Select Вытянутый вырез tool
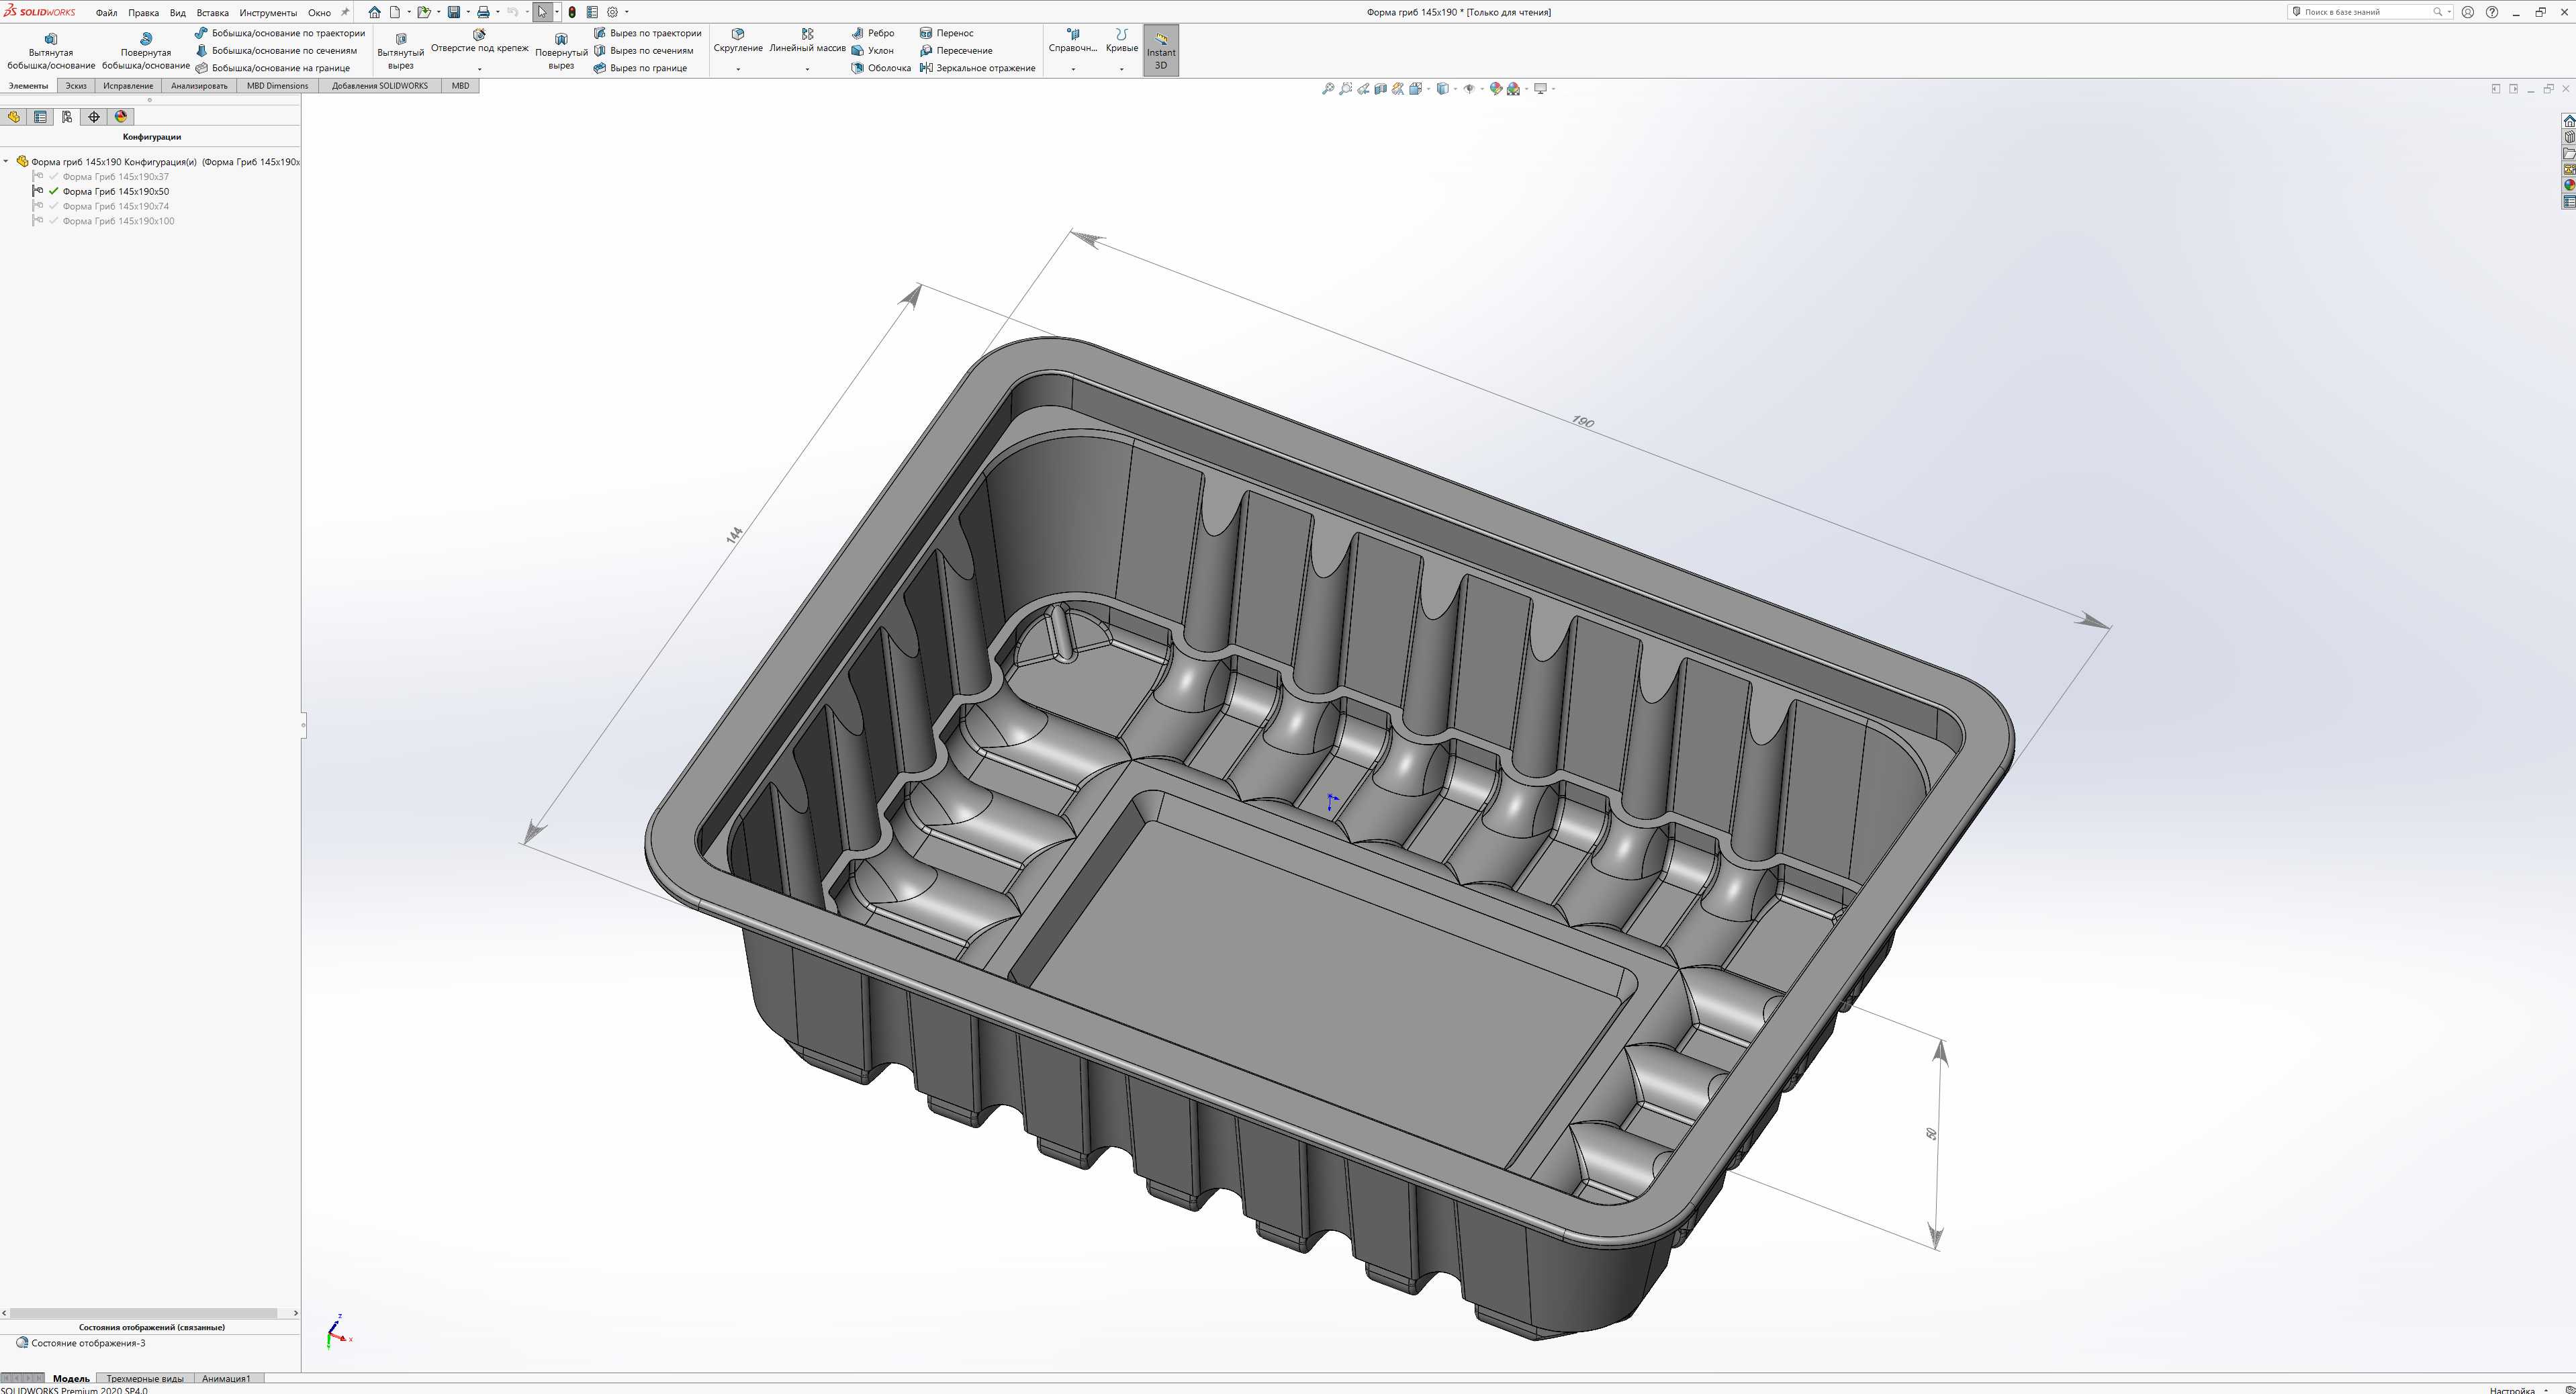This screenshot has width=2576, height=1394. tap(400, 51)
